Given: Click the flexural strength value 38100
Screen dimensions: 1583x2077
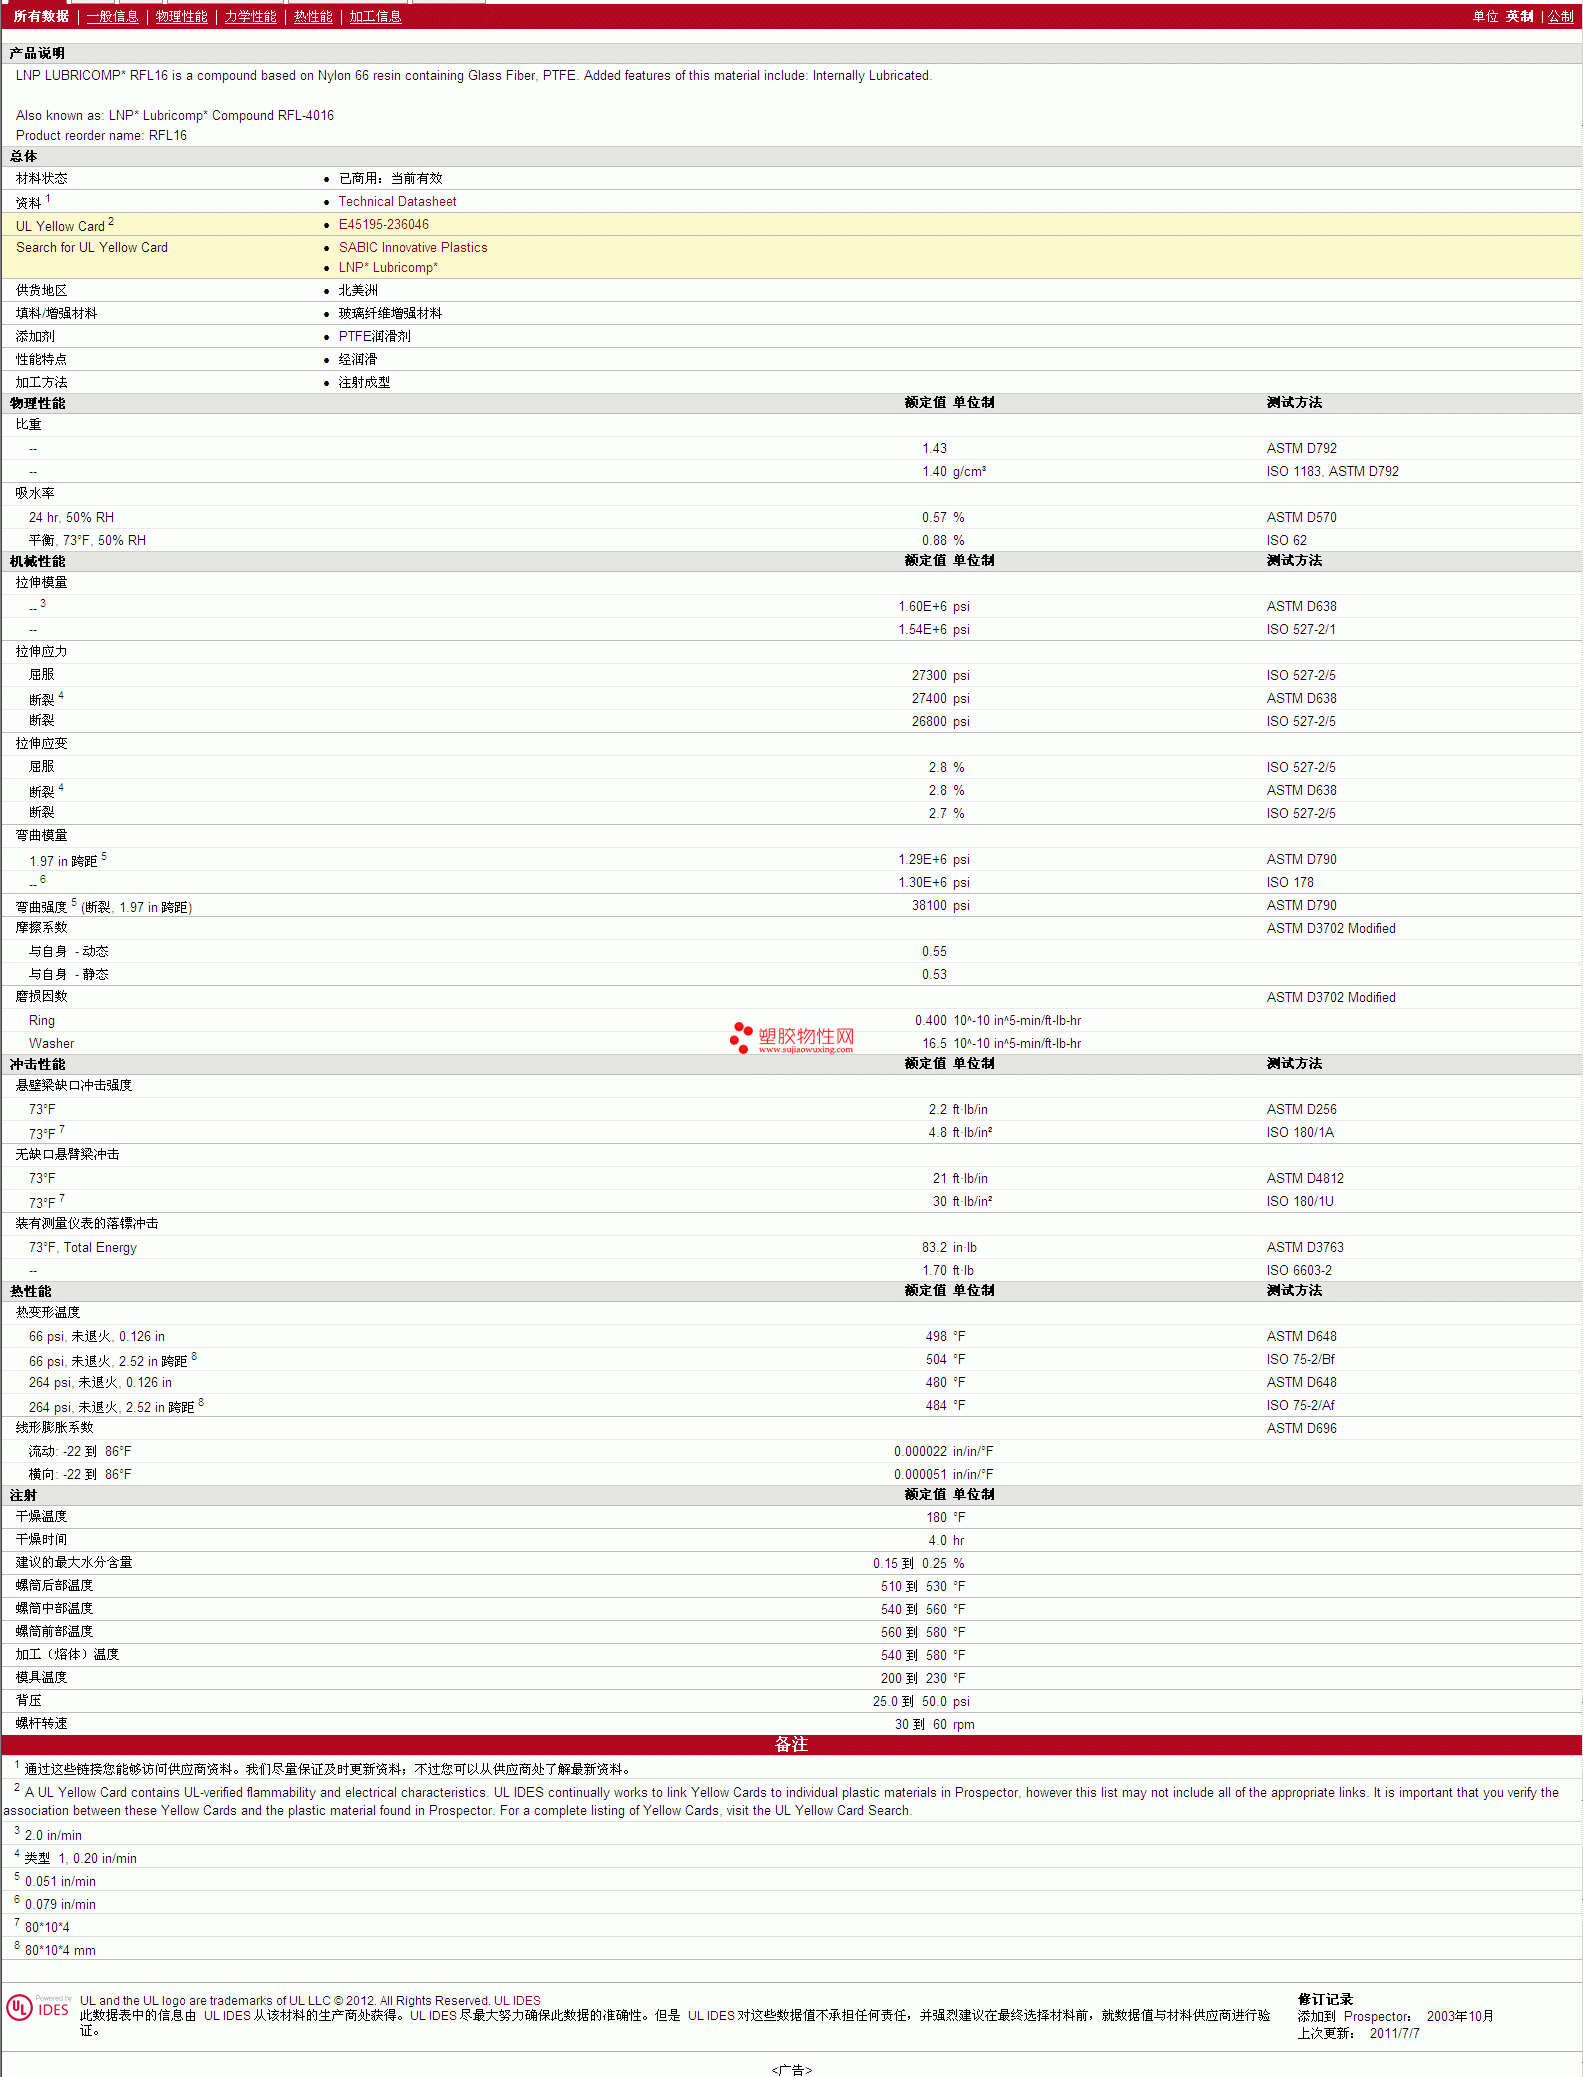Looking at the screenshot, I should point(929,906).
